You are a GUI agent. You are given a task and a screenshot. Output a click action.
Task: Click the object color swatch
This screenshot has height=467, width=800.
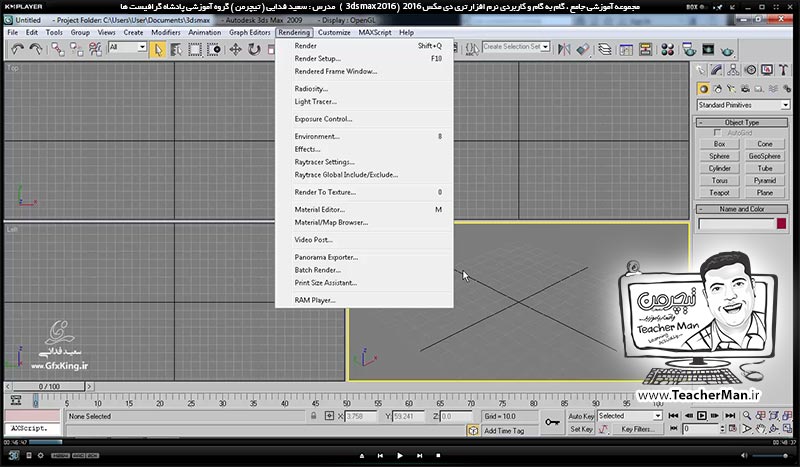coord(781,224)
